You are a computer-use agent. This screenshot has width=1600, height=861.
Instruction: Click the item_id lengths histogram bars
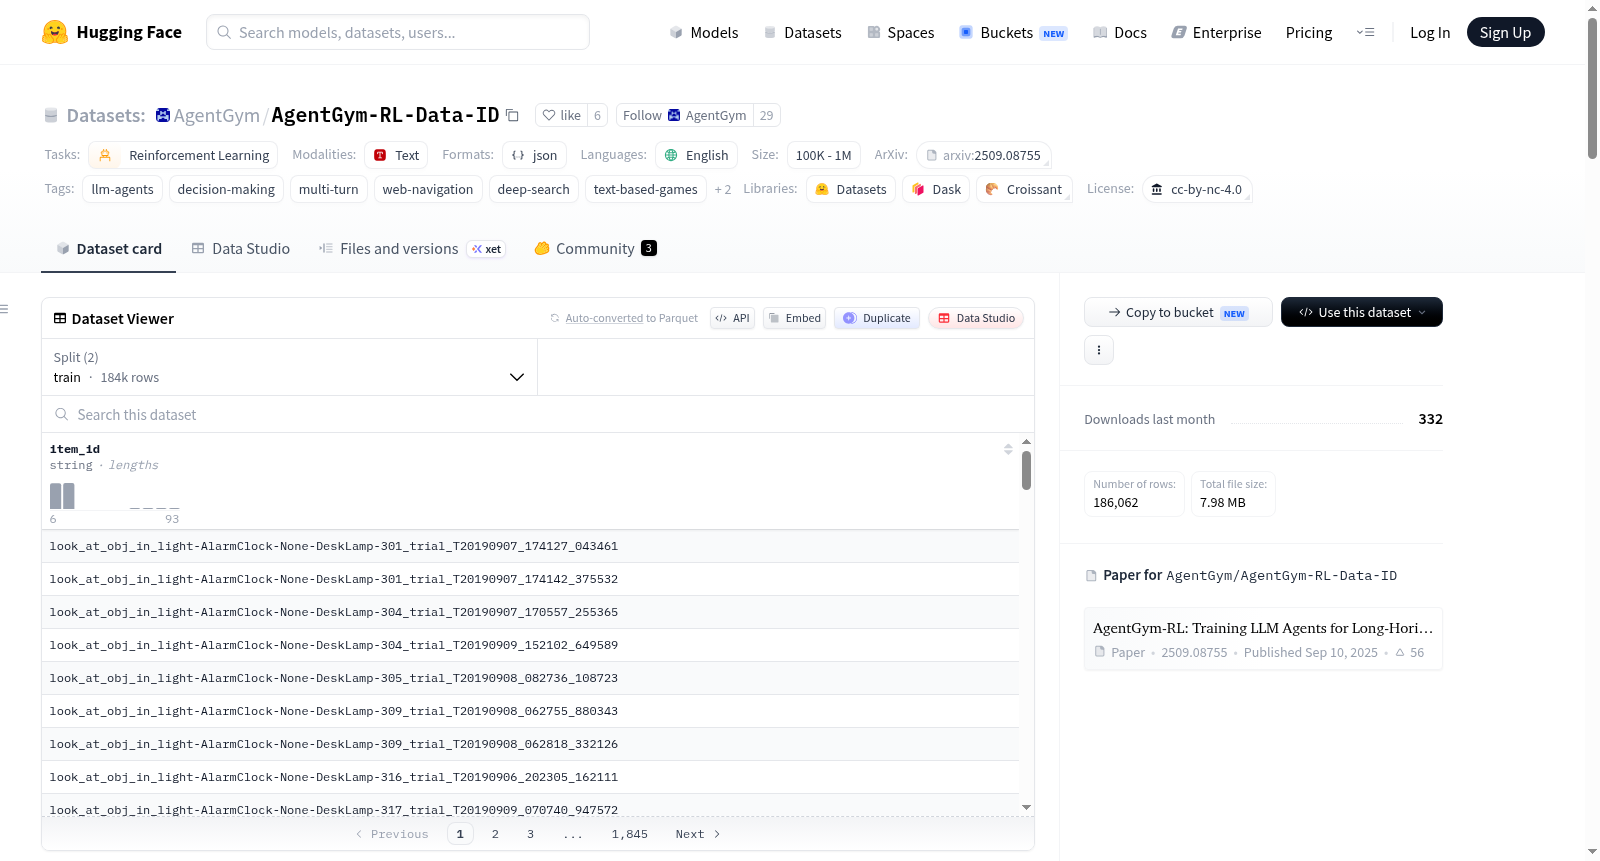point(115,496)
